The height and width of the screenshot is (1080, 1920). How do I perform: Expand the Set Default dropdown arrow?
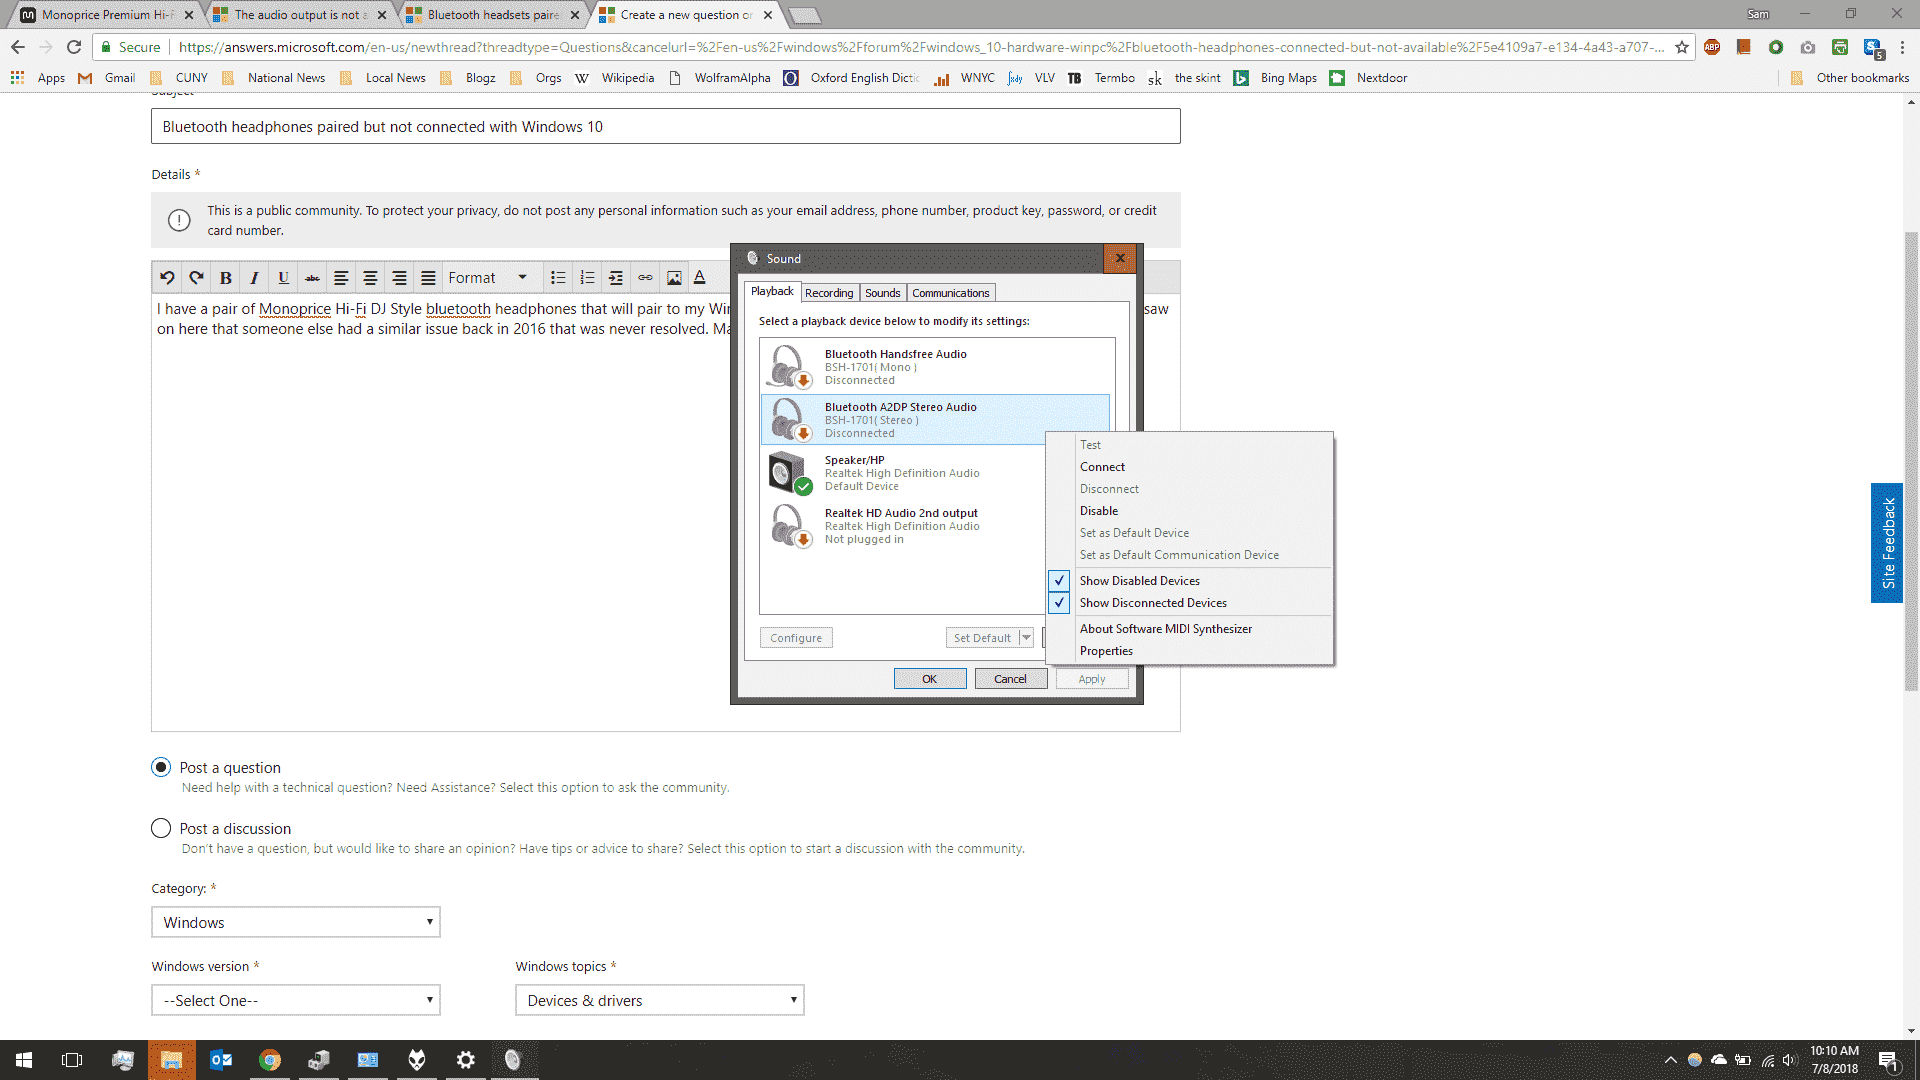click(x=1026, y=638)
